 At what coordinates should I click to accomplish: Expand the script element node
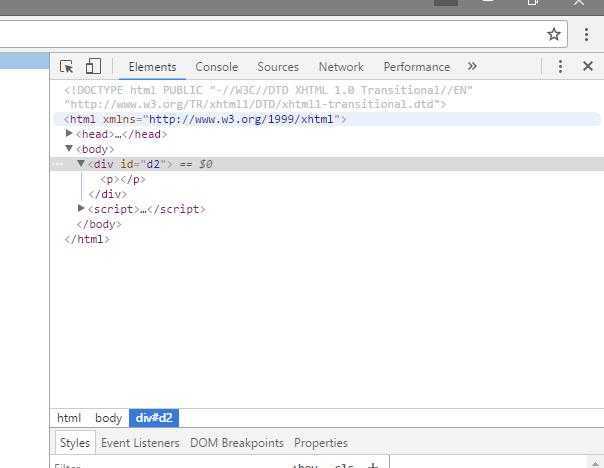click(81, 208)
